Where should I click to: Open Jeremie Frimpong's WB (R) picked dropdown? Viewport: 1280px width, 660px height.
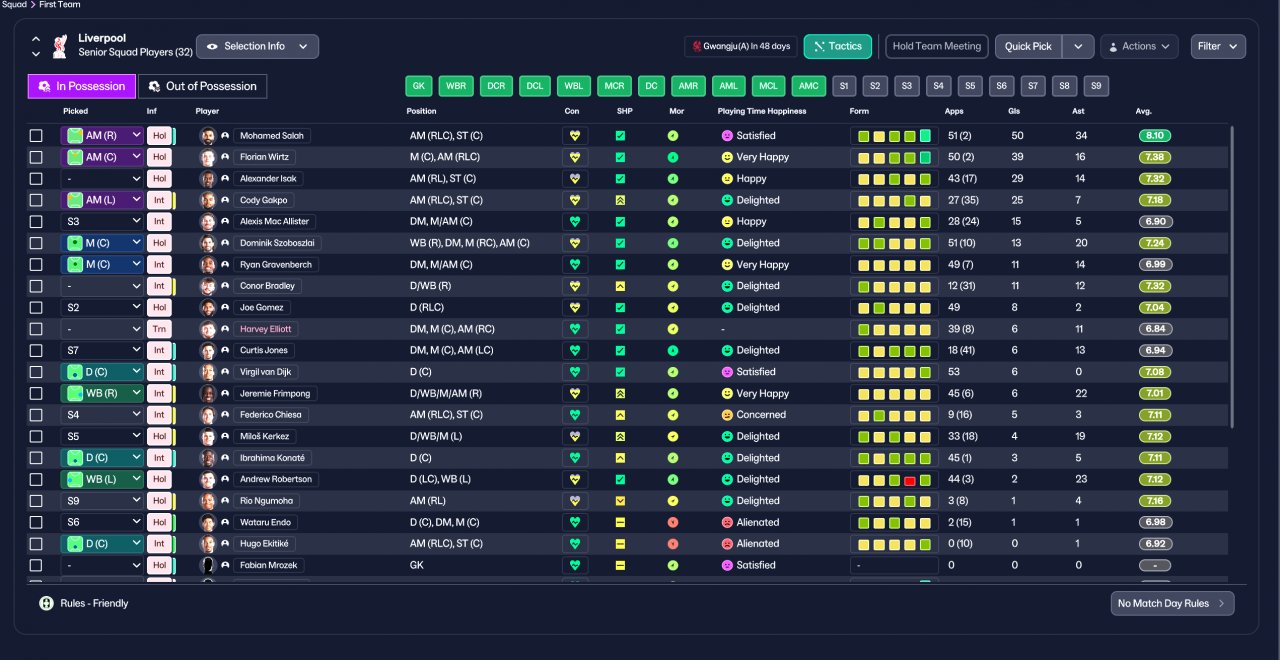102,394
